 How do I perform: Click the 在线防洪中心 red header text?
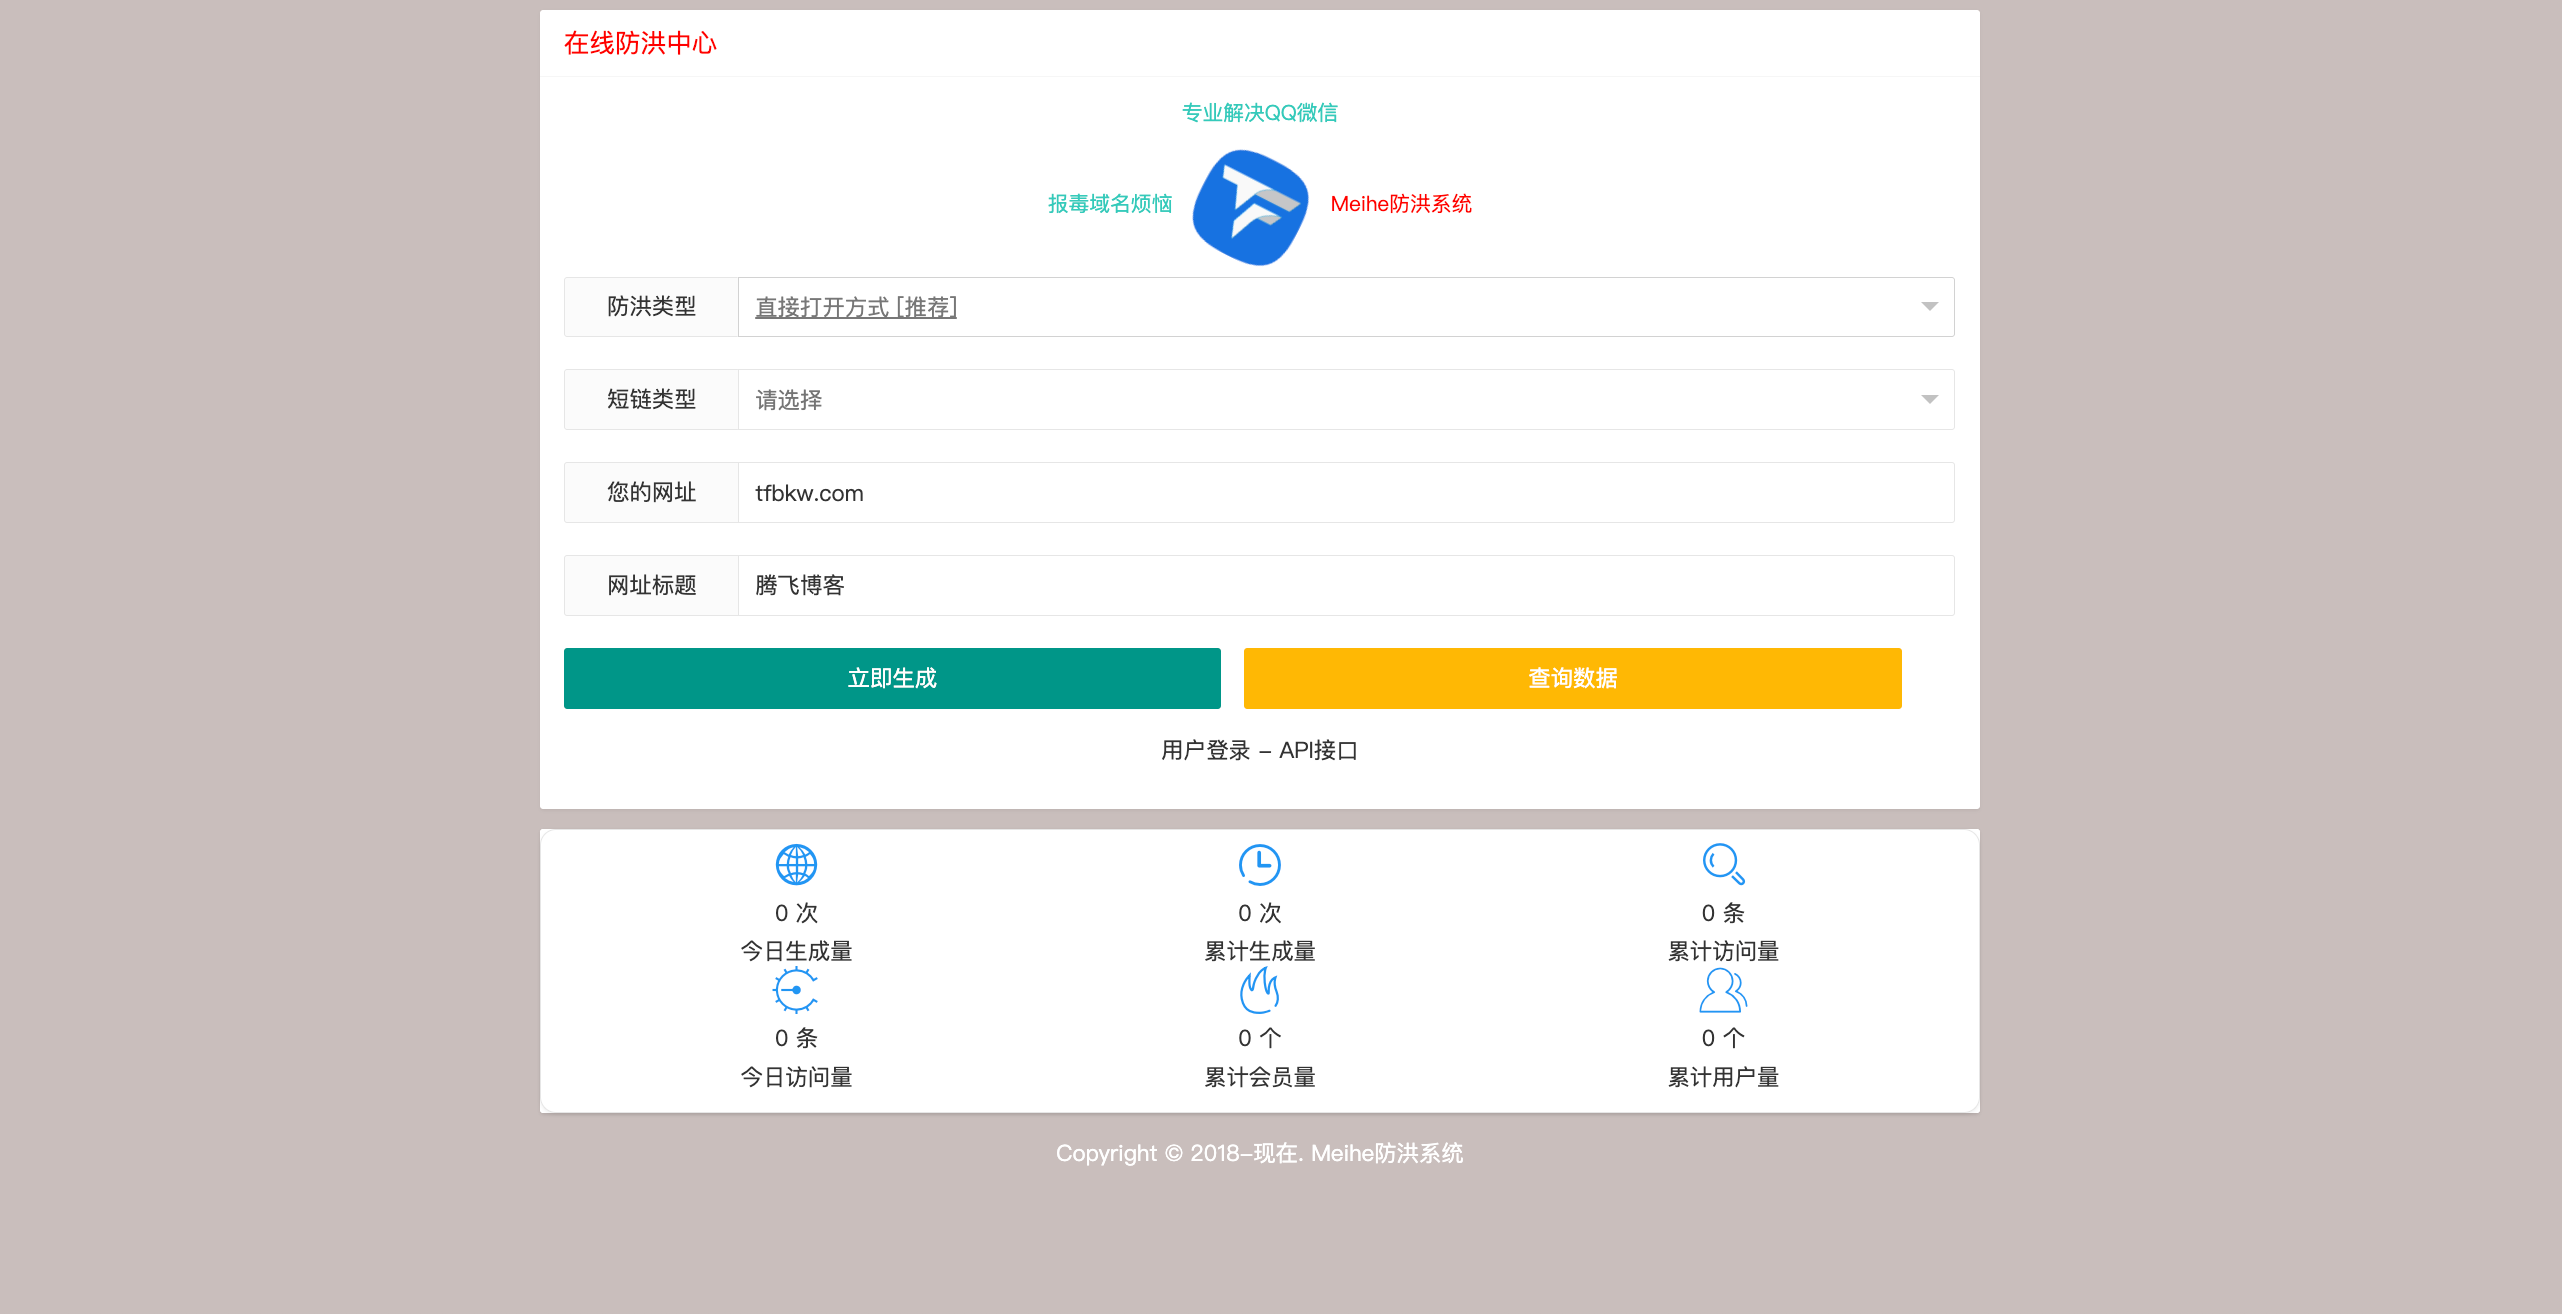point(641,43)
